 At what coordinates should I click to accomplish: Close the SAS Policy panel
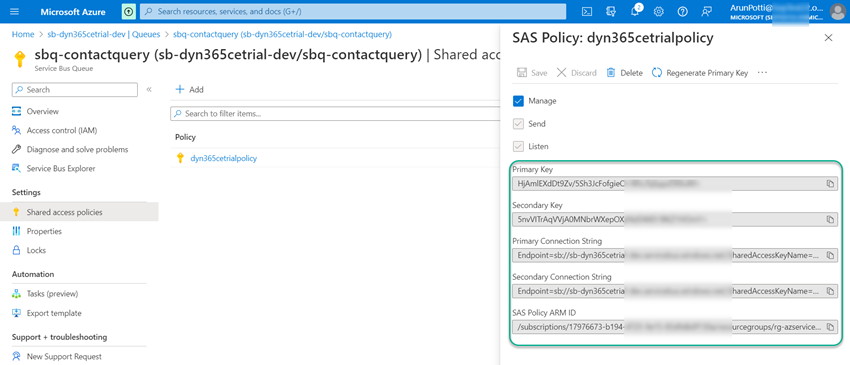[828, 37]
